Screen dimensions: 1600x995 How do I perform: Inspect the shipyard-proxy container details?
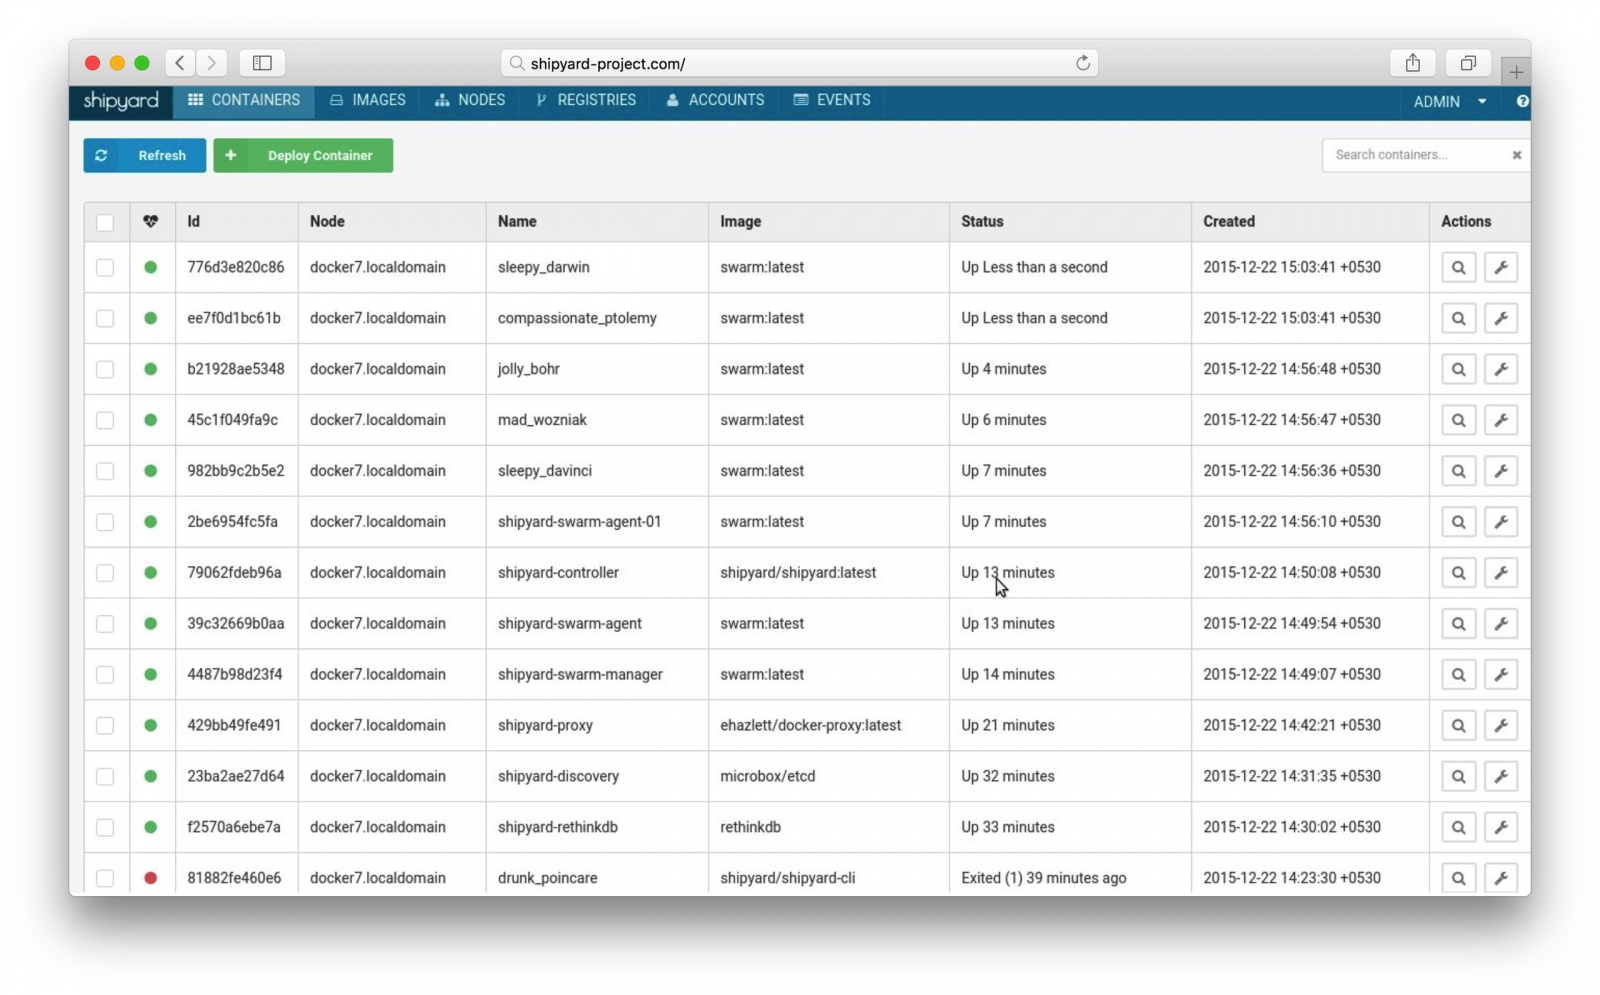1458,725
